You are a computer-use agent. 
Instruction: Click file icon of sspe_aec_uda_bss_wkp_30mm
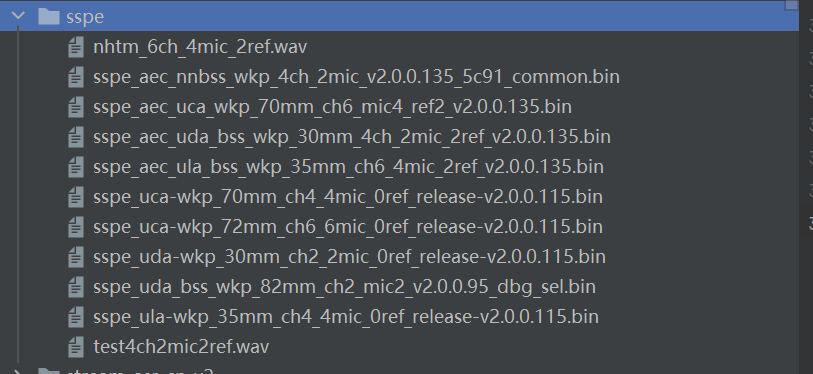76,137
